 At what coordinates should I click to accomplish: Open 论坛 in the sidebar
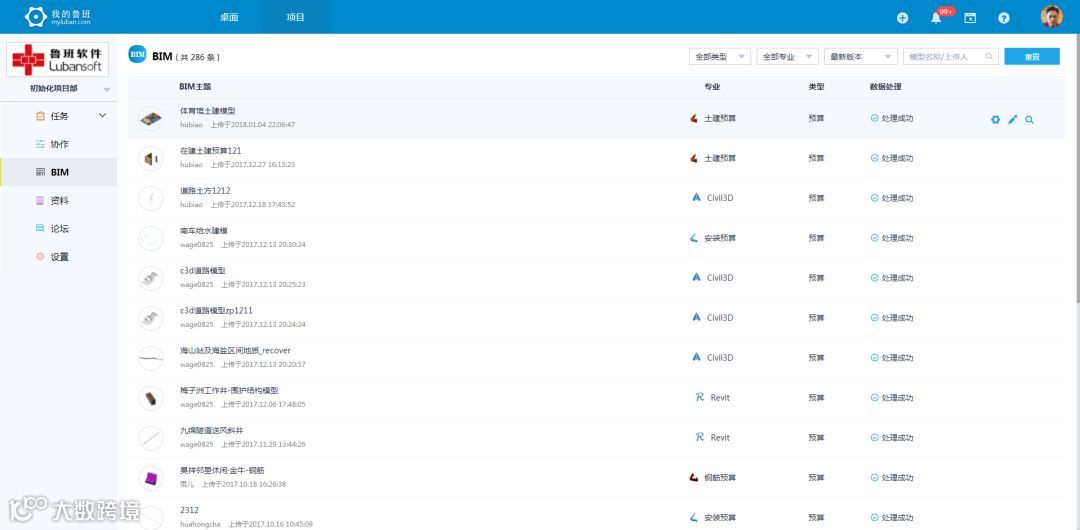[x=59, y=229]
